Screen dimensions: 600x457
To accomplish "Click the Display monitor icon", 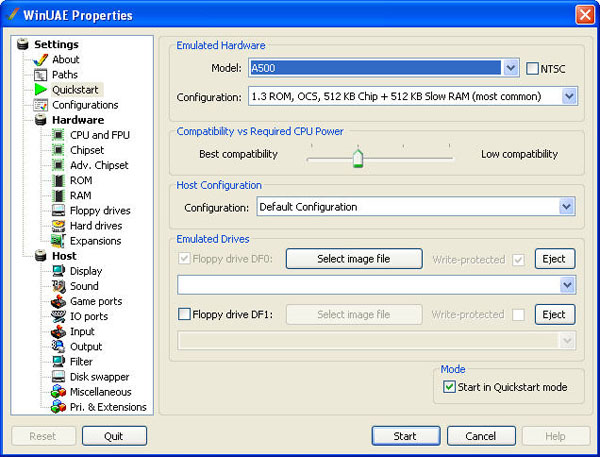I will (x=58, y=271).
